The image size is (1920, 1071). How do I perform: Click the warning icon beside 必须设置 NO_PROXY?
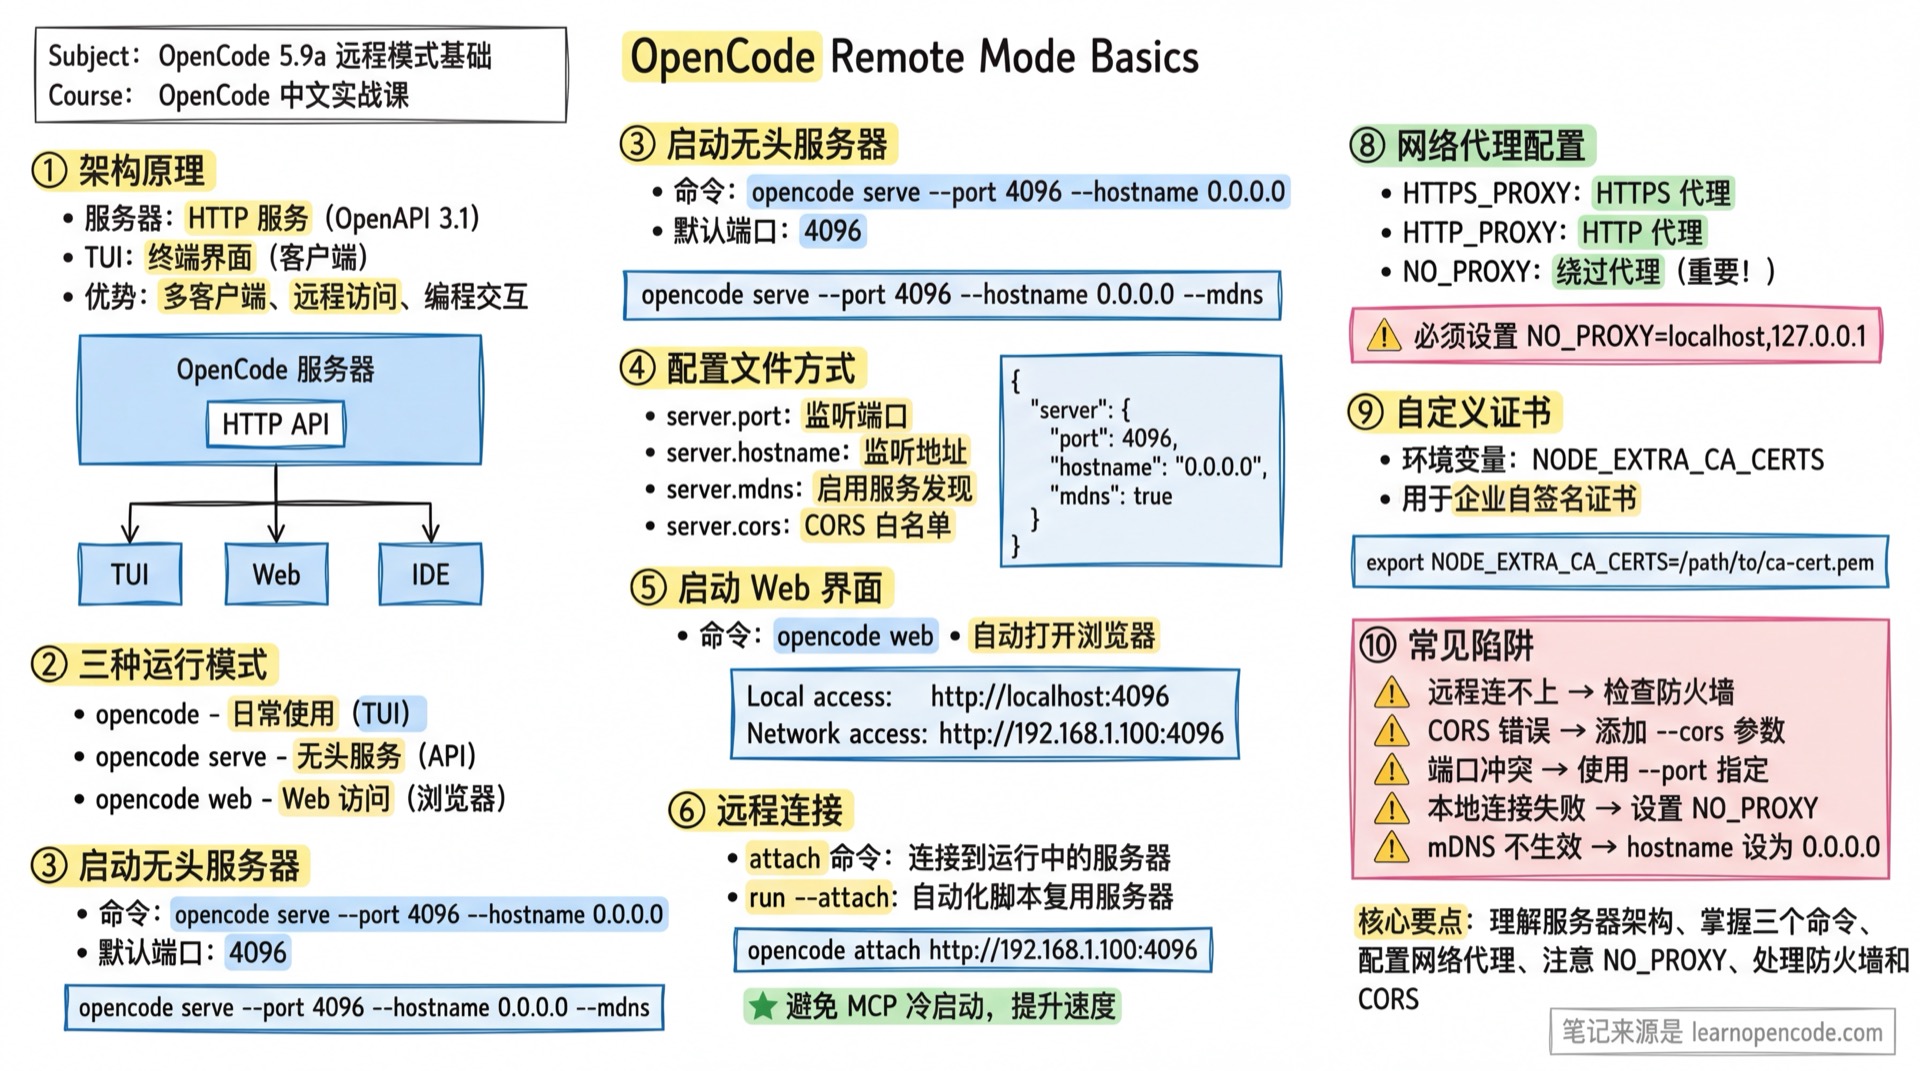coord(1384,336)
